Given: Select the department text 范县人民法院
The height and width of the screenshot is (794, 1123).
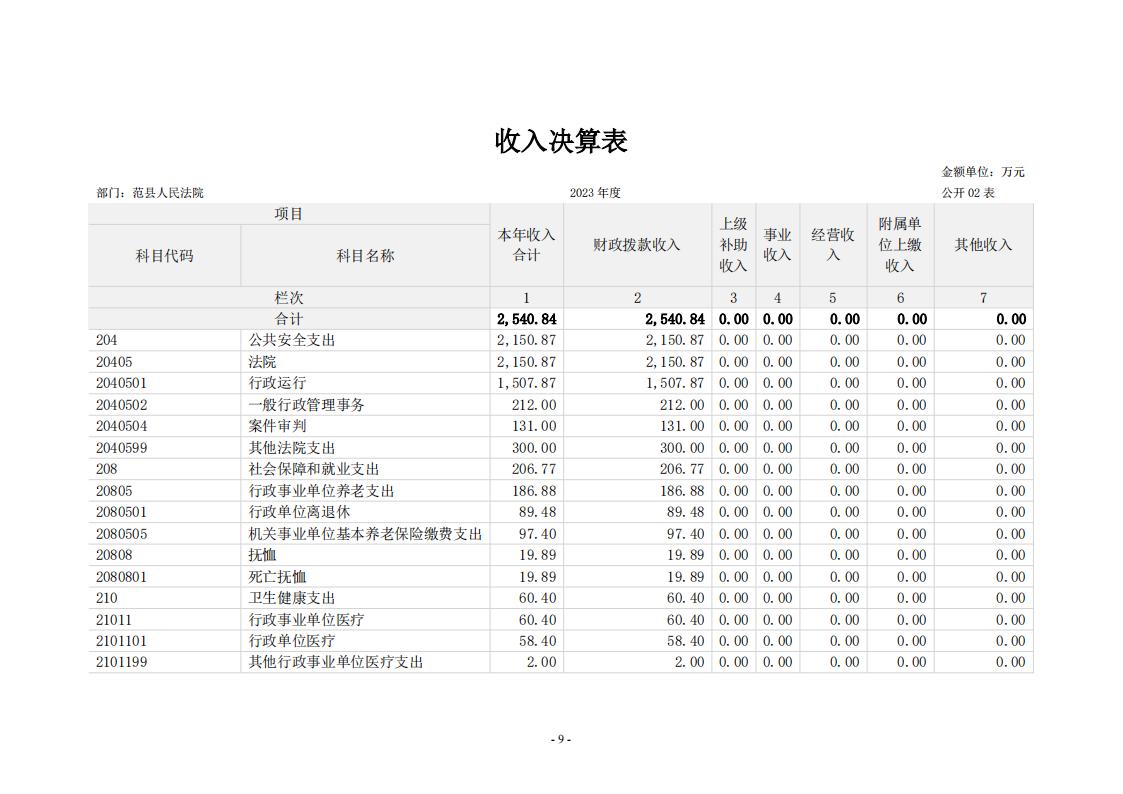Looking at the screenshot, I should (x=168, y=193).
